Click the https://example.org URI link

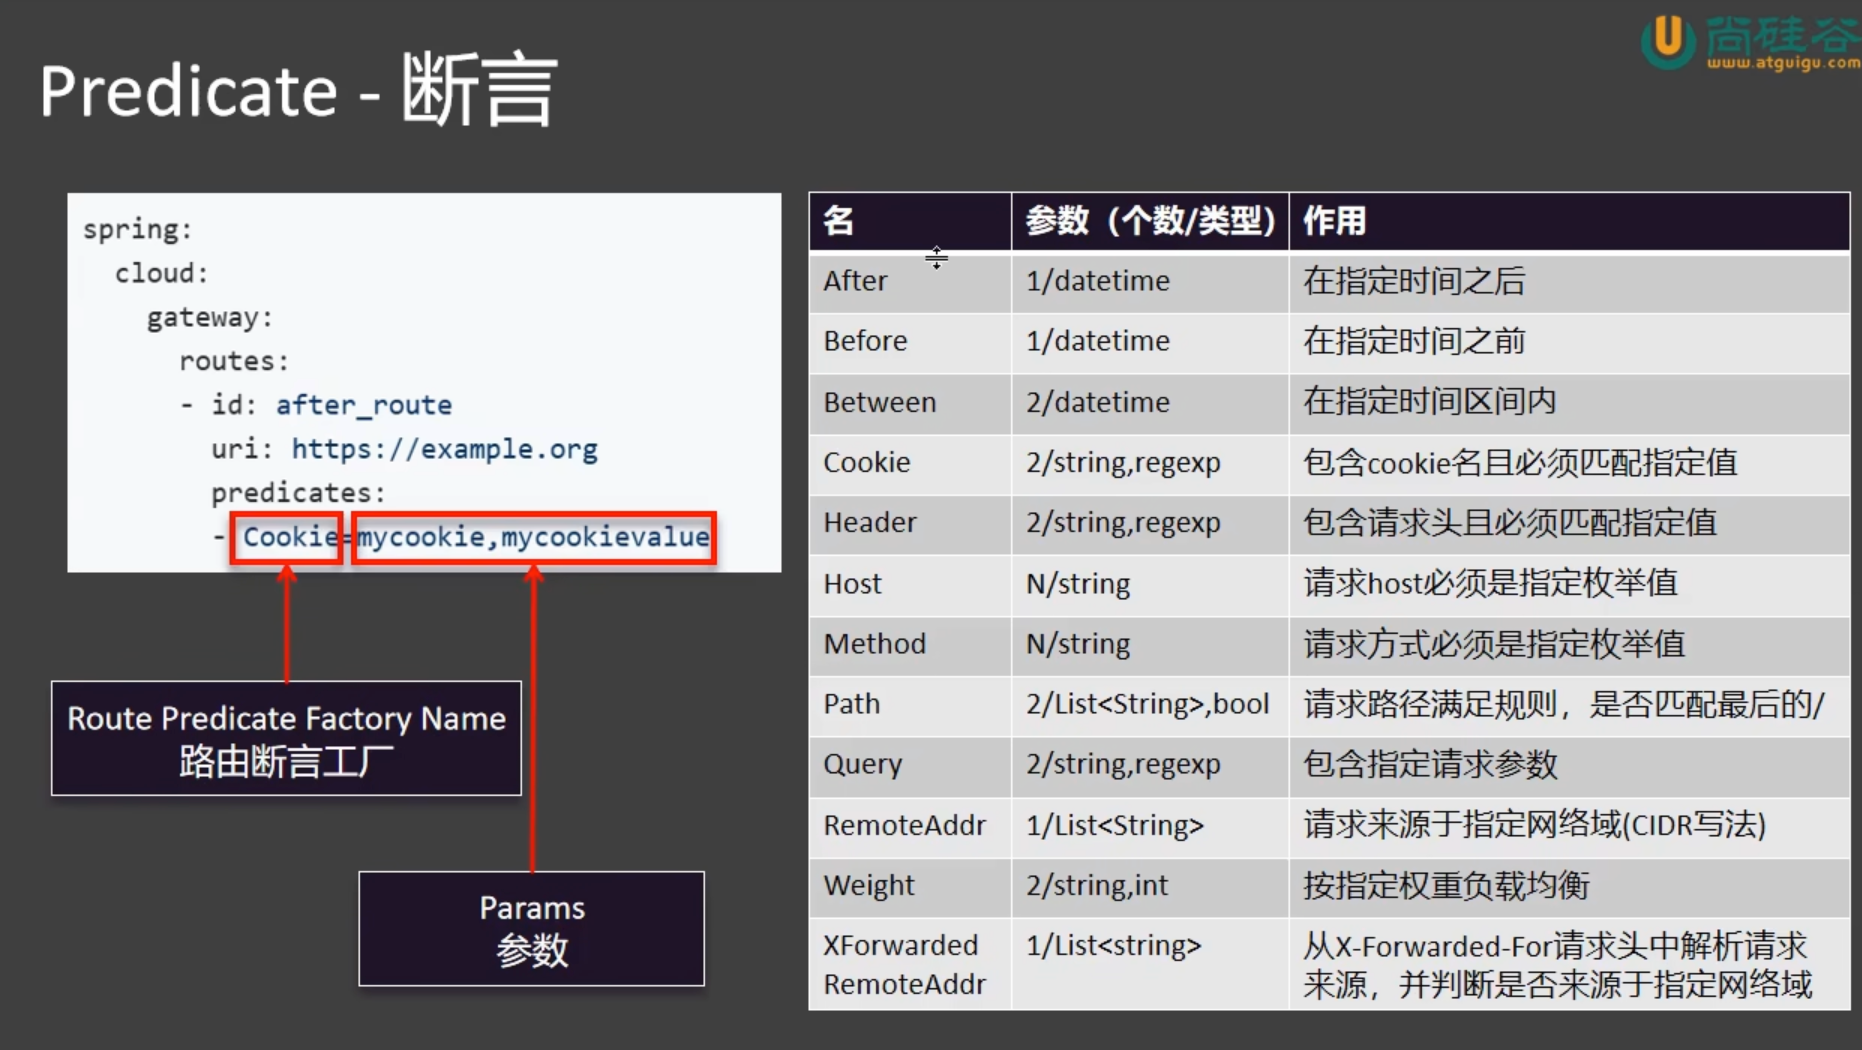click(444, 449)
